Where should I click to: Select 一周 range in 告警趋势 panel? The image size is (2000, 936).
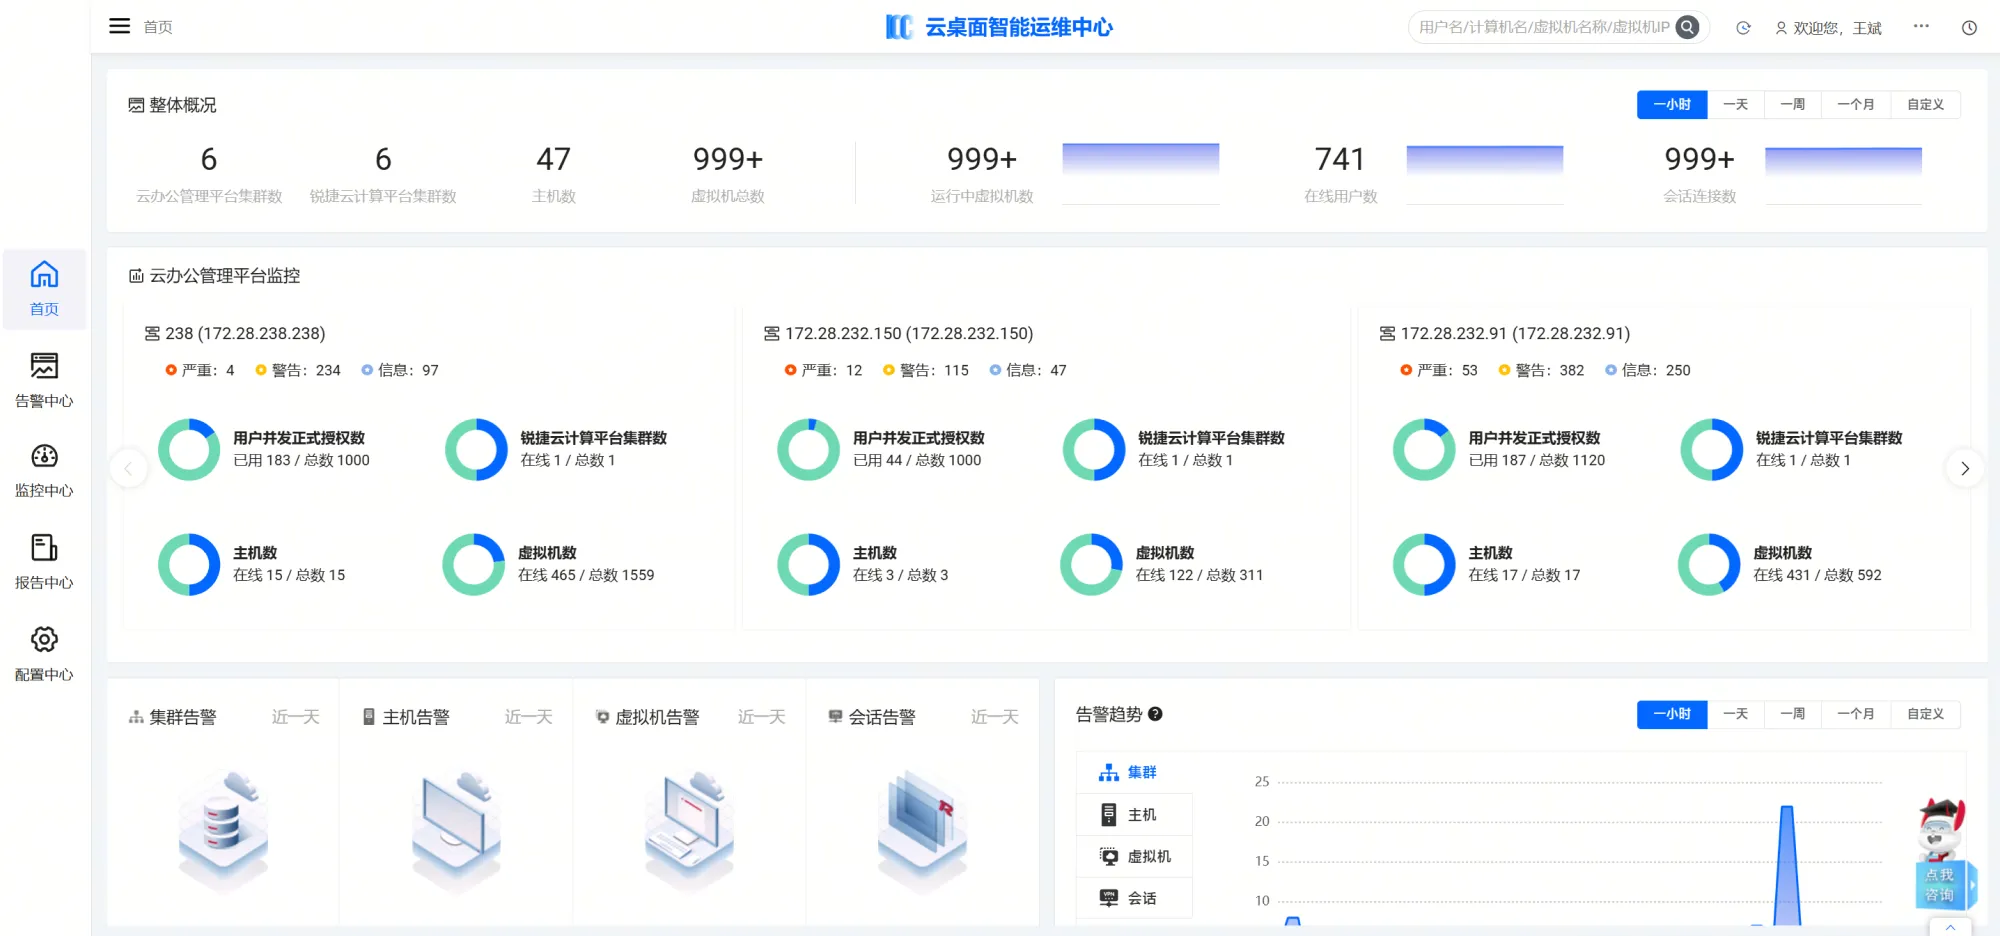coord(1792,714)
